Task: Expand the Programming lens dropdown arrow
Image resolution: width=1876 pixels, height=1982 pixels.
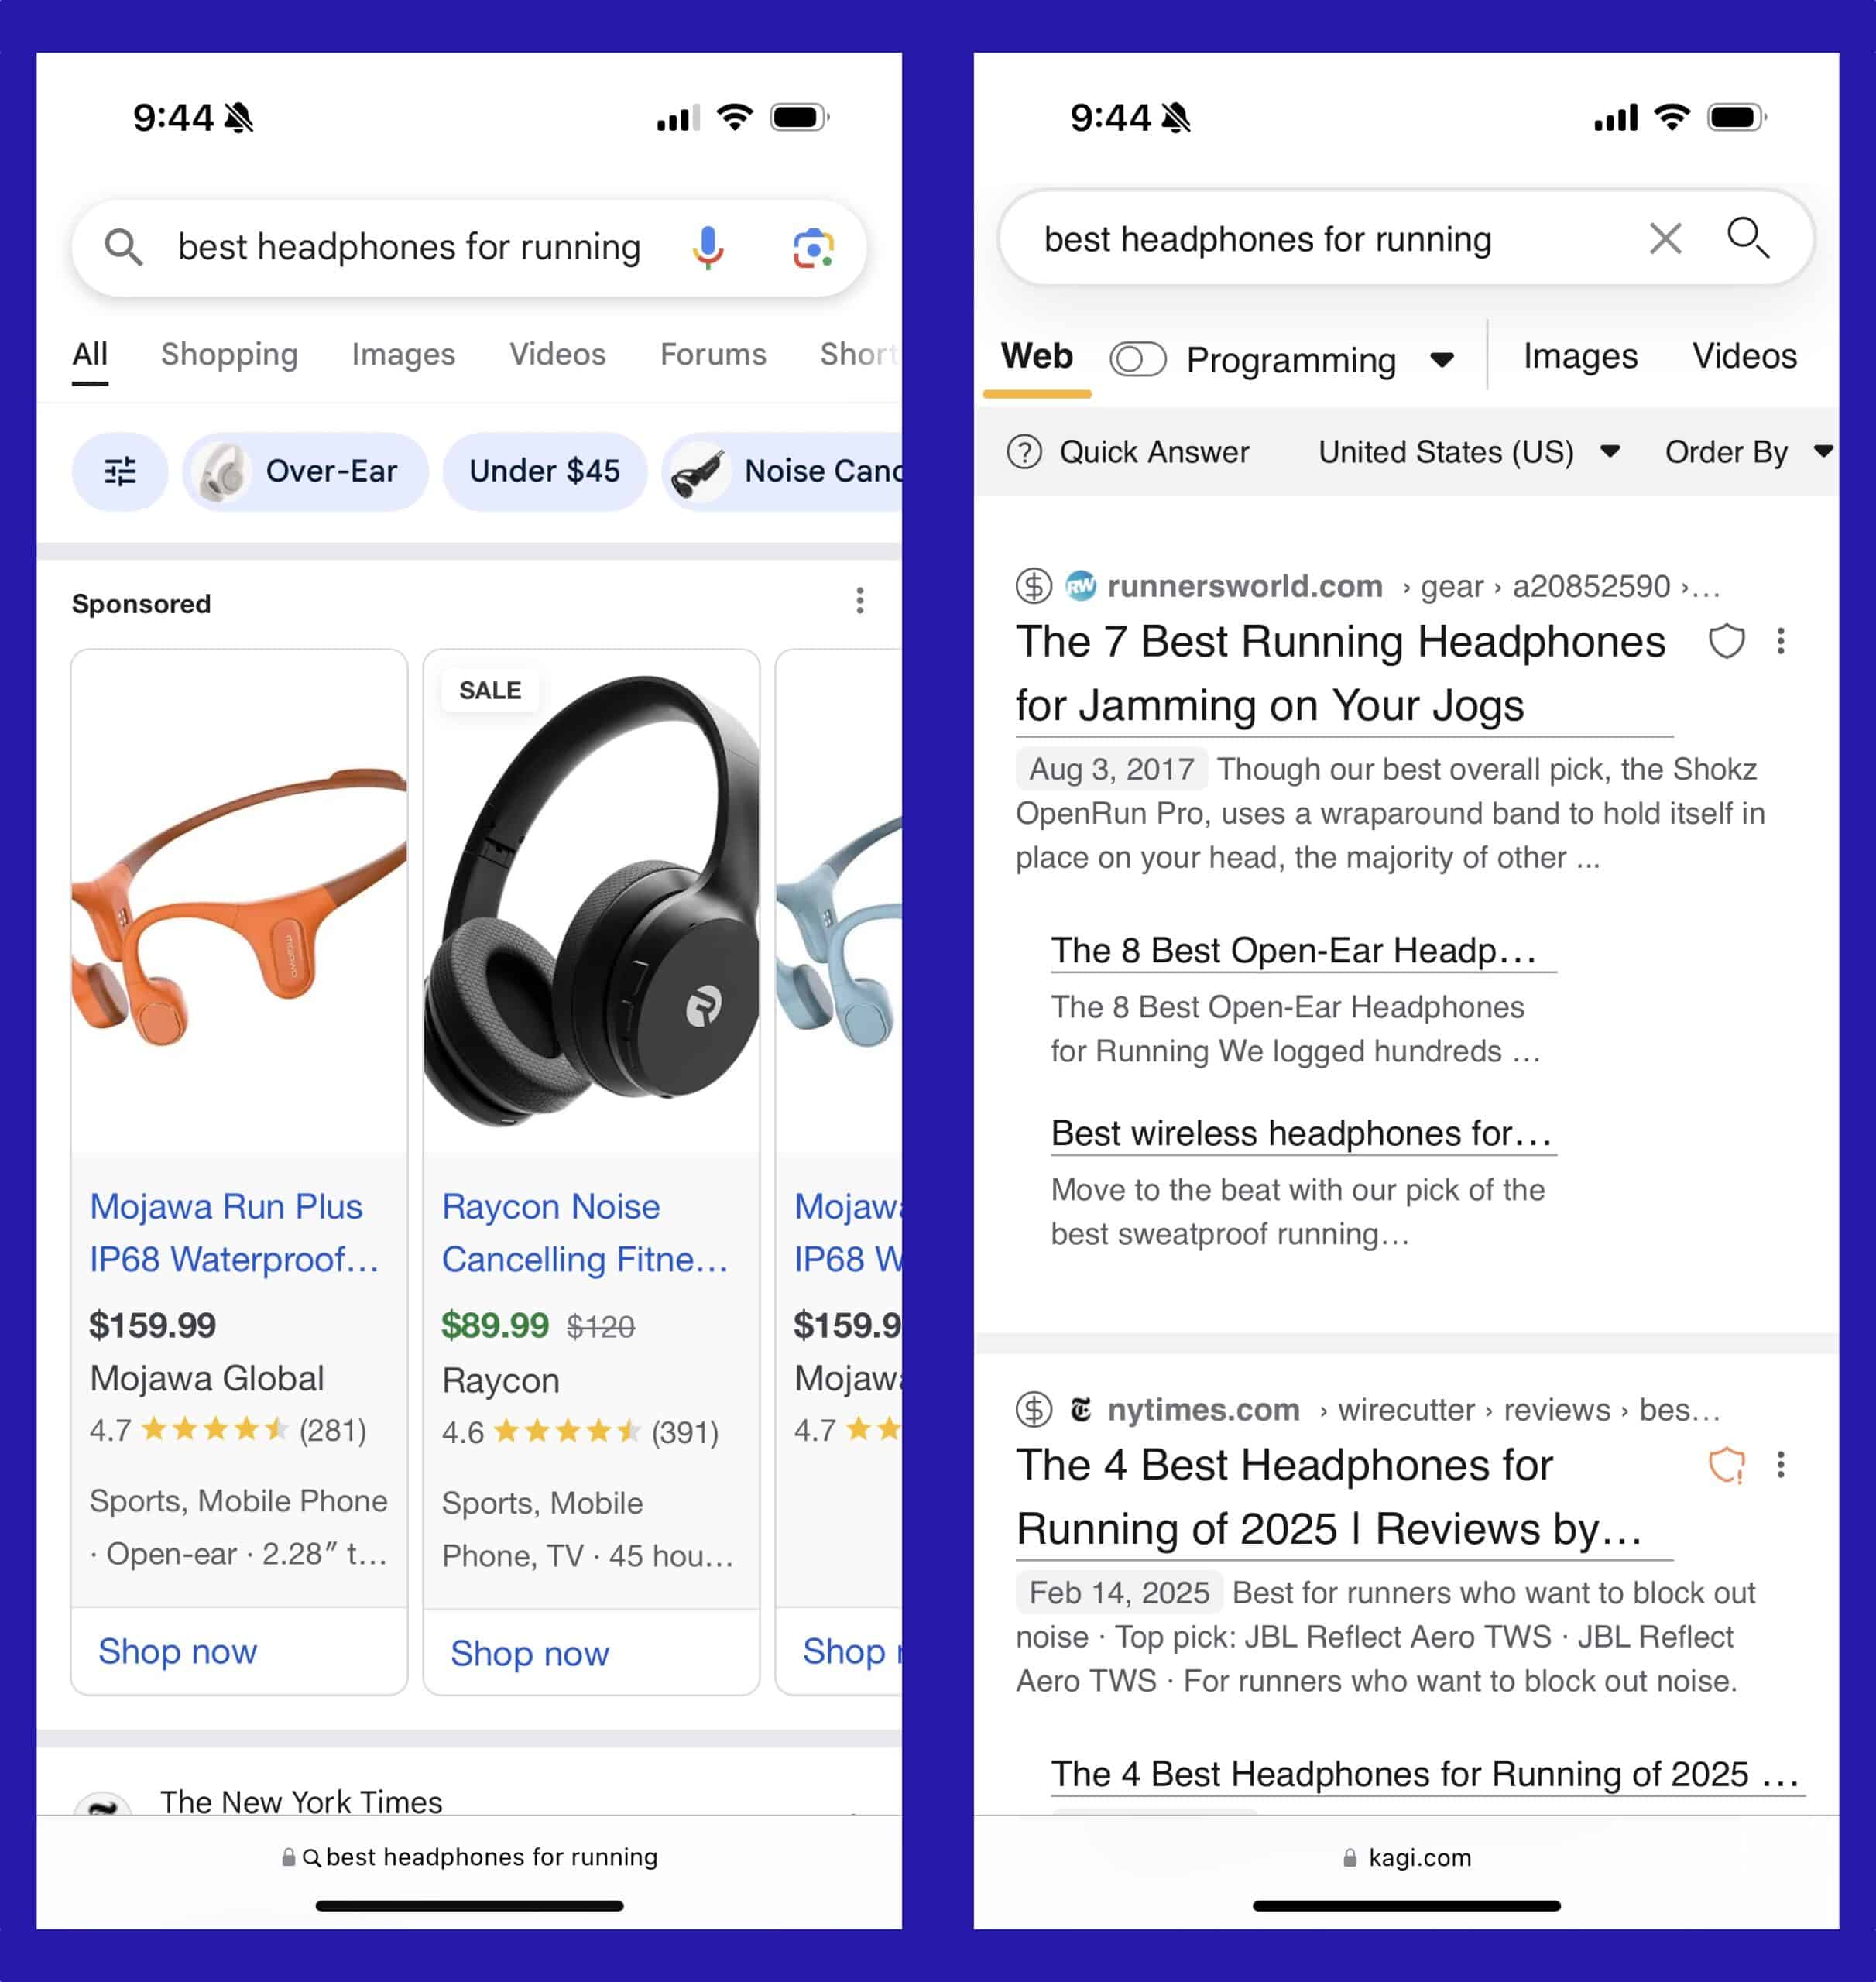Action: [1441, 360]
